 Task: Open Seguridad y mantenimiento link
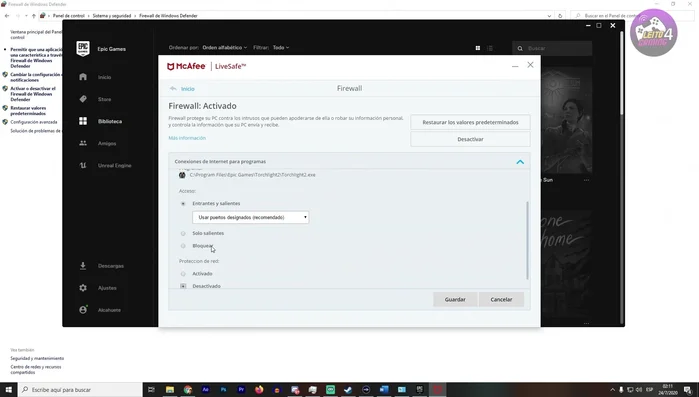point(37,358)
